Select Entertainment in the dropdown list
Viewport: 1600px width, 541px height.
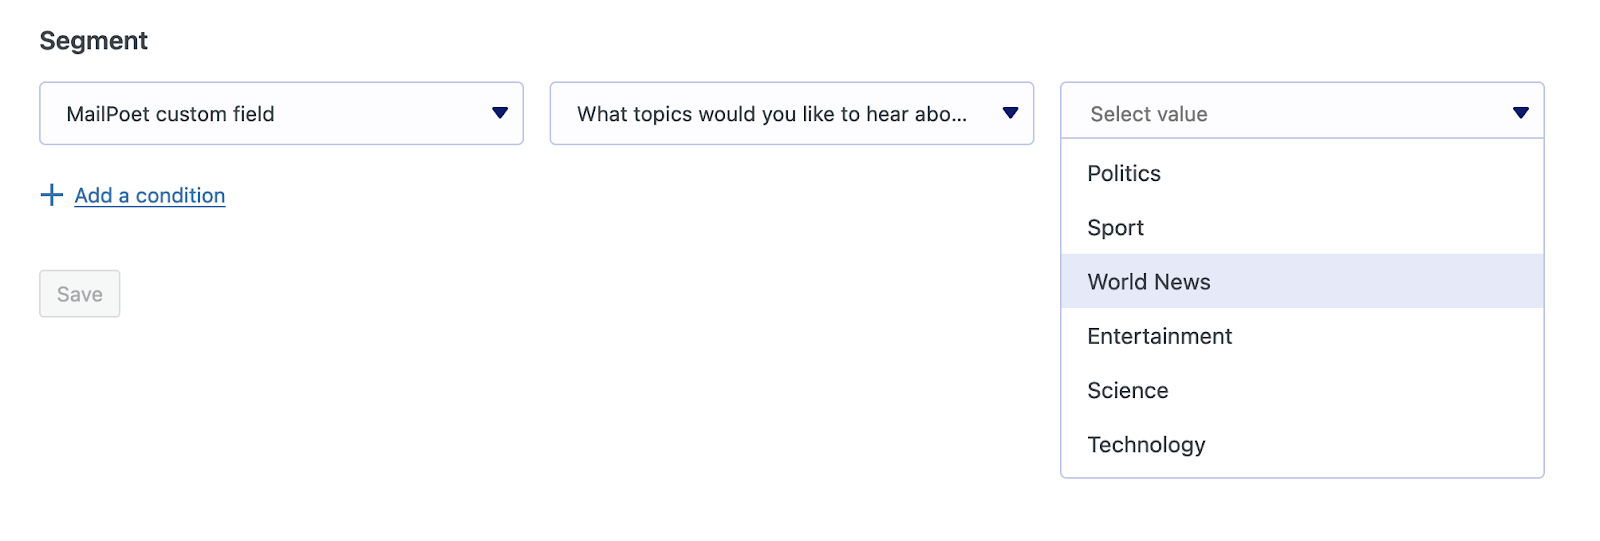tap(1159, 336)
